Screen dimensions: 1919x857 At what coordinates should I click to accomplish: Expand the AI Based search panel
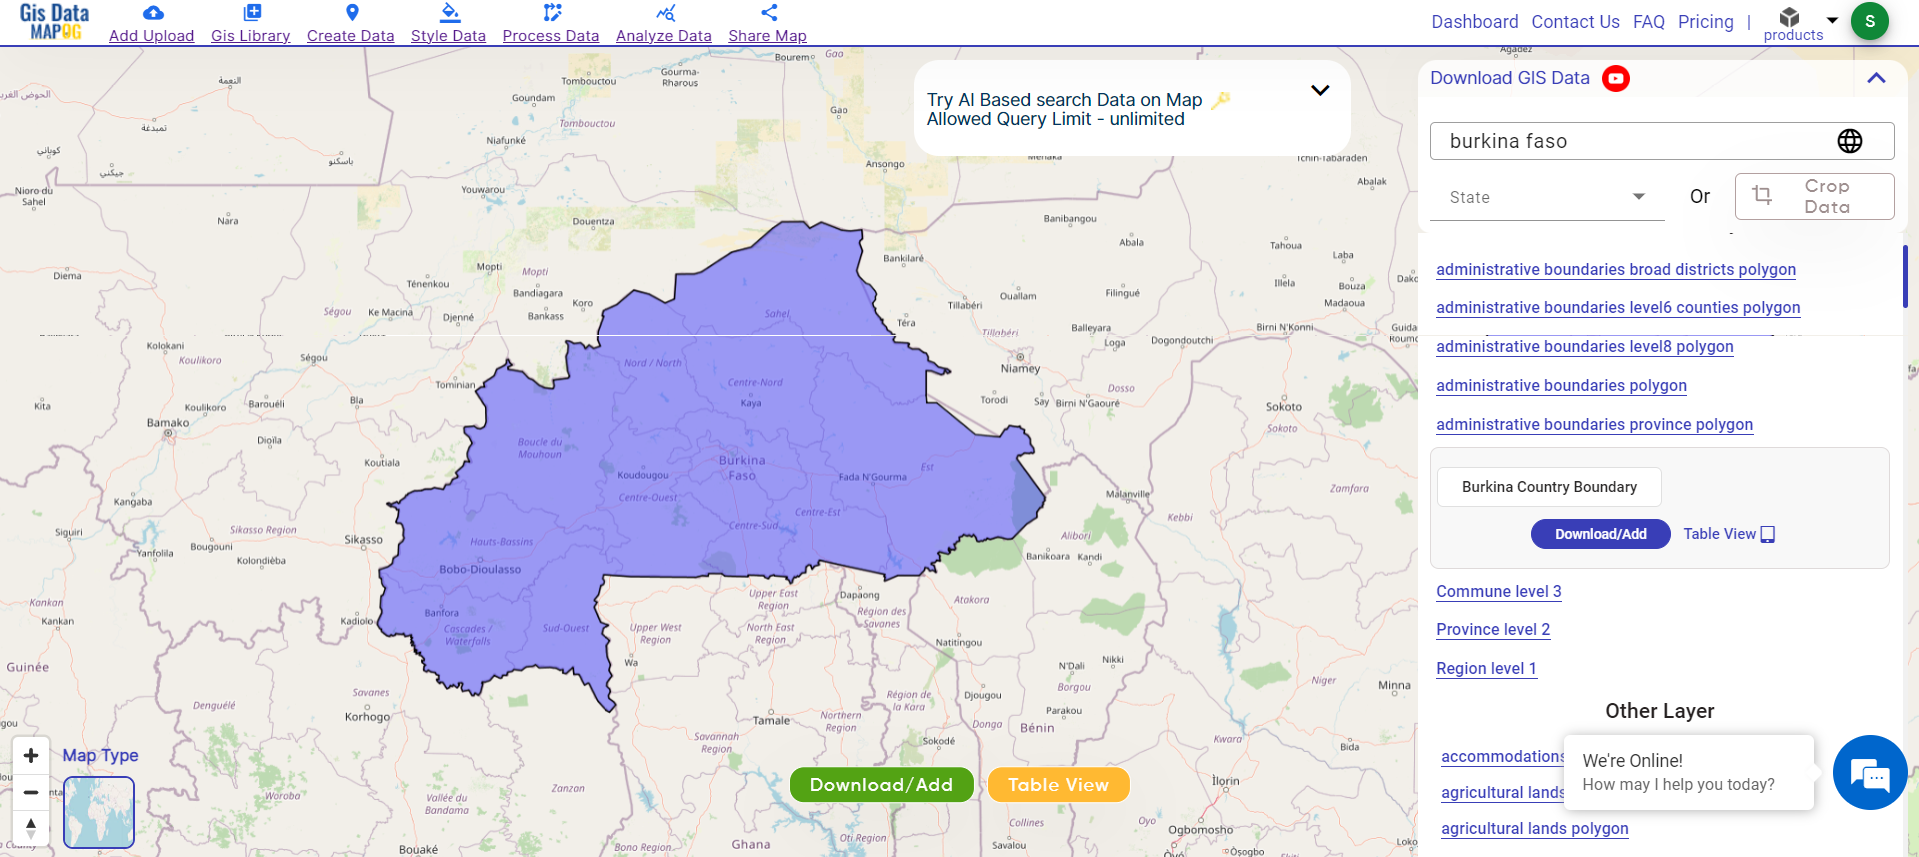[1319, 91]
